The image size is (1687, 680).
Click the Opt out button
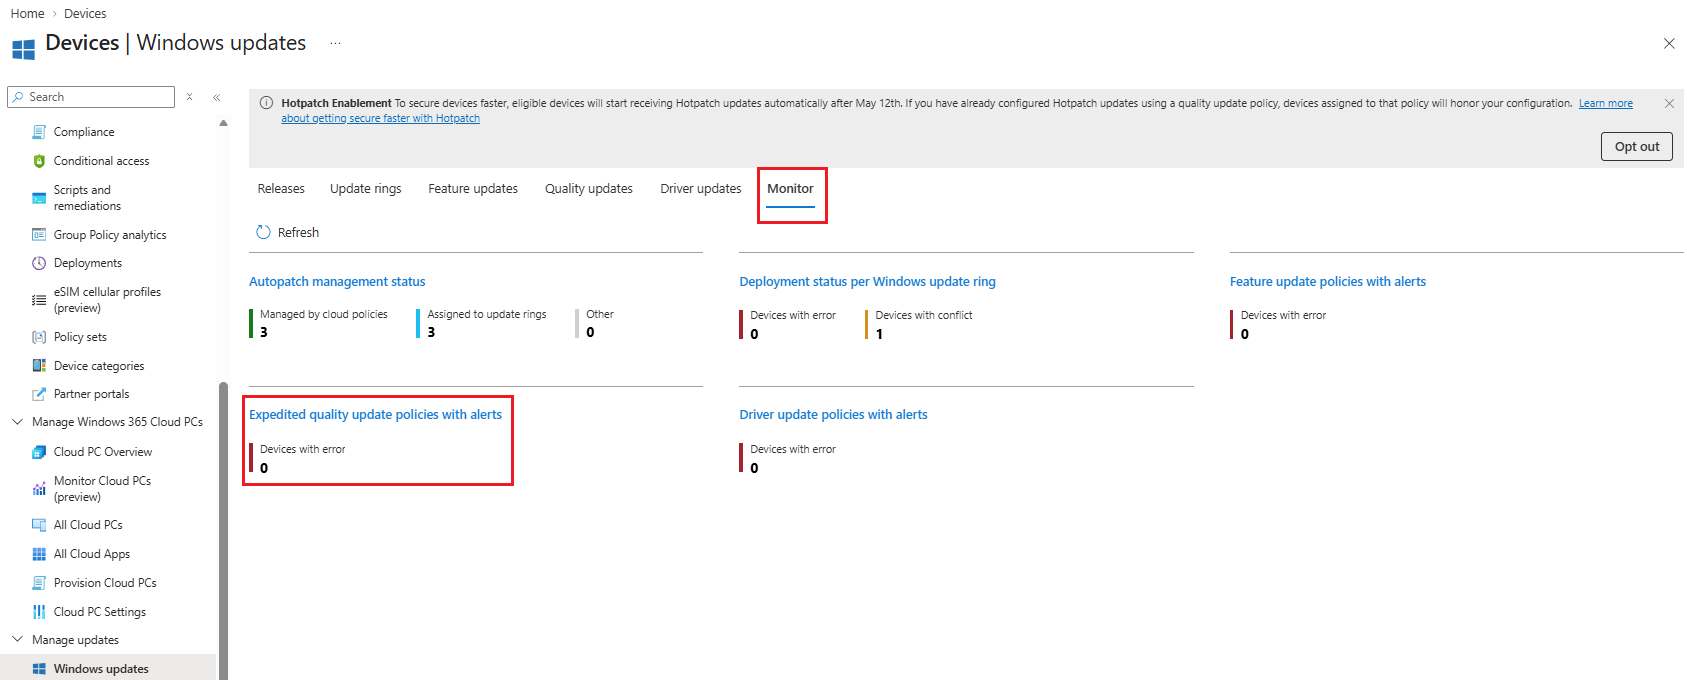coord(1637,146)
